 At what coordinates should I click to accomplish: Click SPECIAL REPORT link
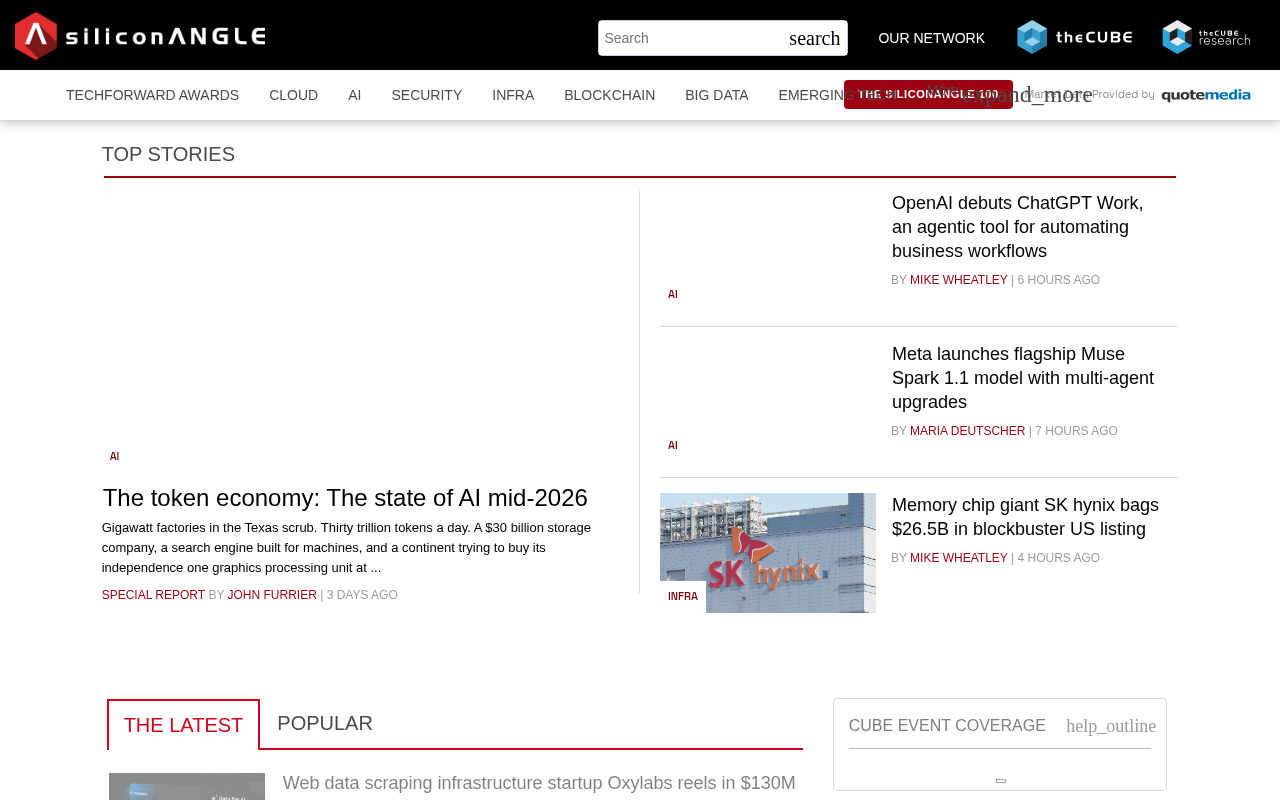click(153, 595)
